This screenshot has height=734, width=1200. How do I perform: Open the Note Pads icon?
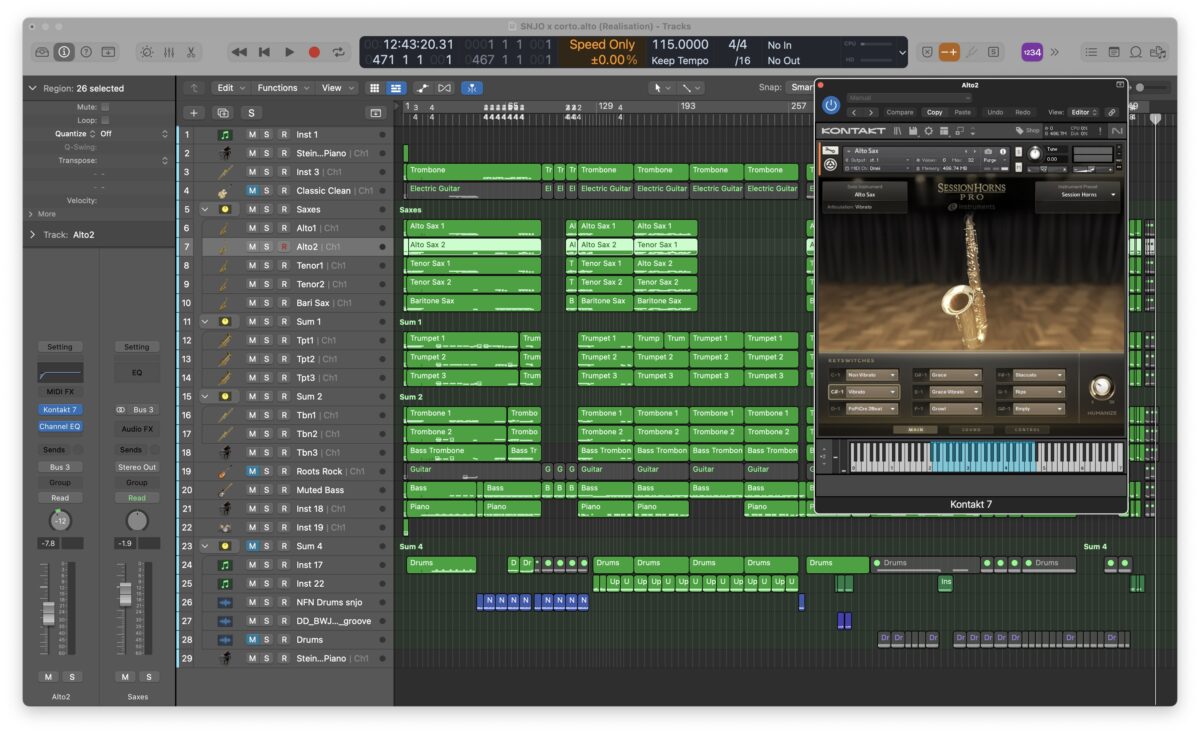[1113, 52]
